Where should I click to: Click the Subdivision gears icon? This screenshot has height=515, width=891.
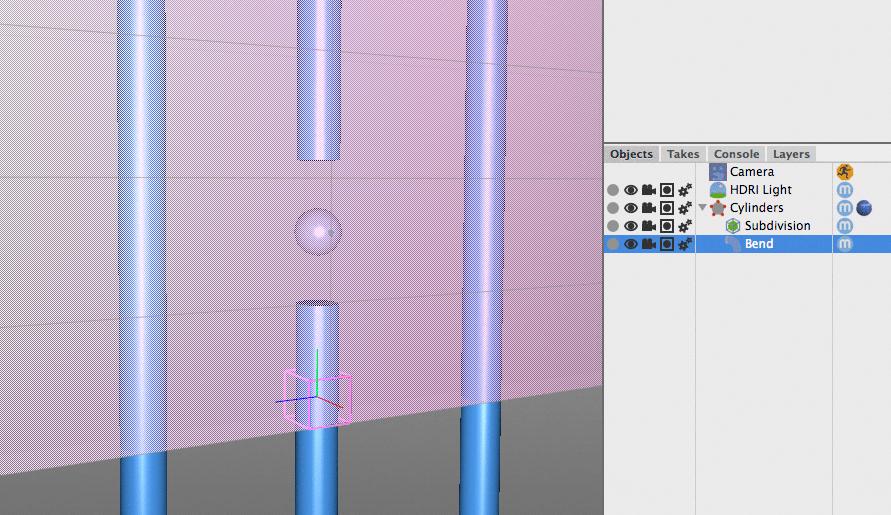pos(685,226)
